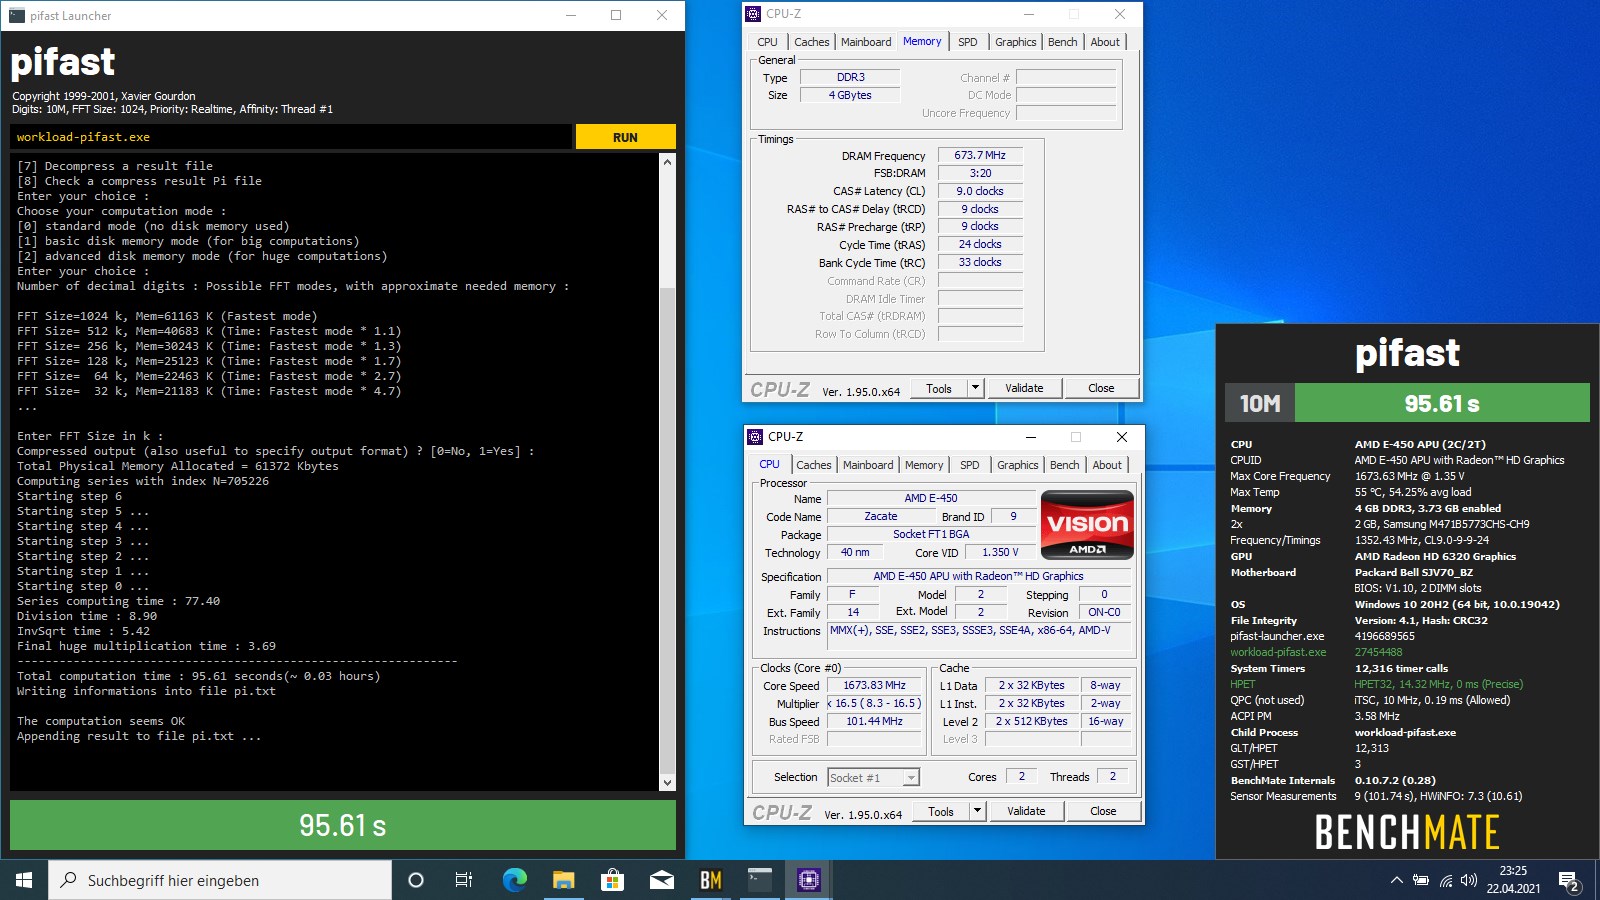Switch to pifast console taskbar icon

760,880
